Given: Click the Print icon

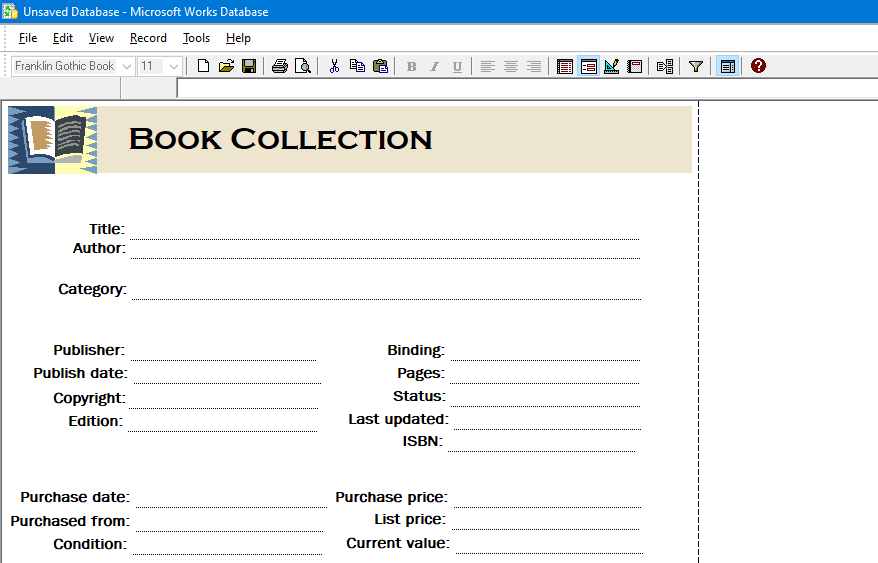Looking at the screenshot, I should pyautogui.click(x=280, y=66).
